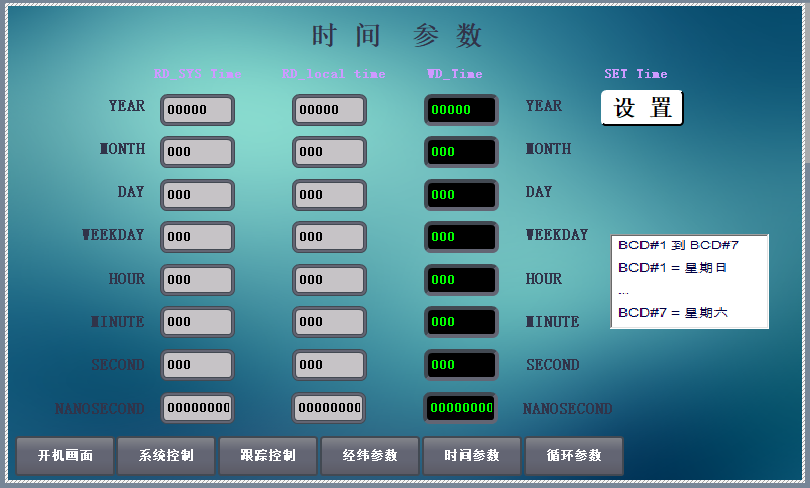Image resolution: width=810 pixels, height=488 pixels.
Task: Switch to the 系统控制 page
Action: 166,456
